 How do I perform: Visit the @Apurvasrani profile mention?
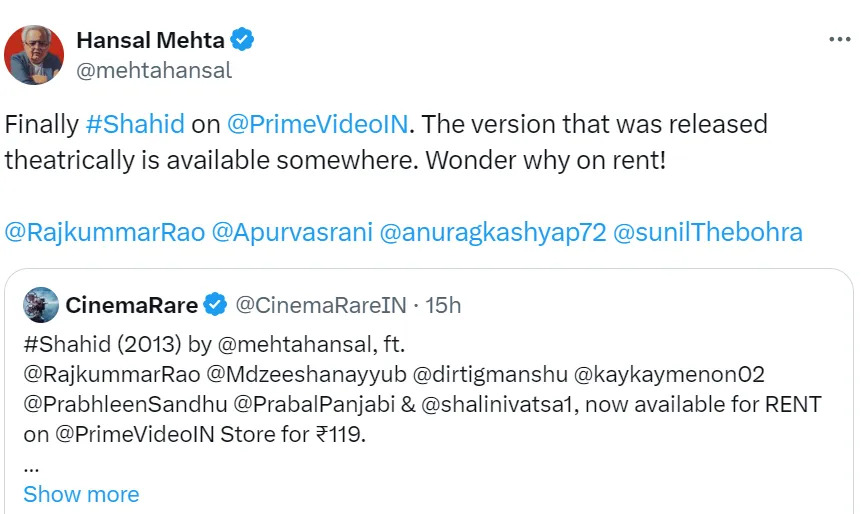(x=293, y=233)
